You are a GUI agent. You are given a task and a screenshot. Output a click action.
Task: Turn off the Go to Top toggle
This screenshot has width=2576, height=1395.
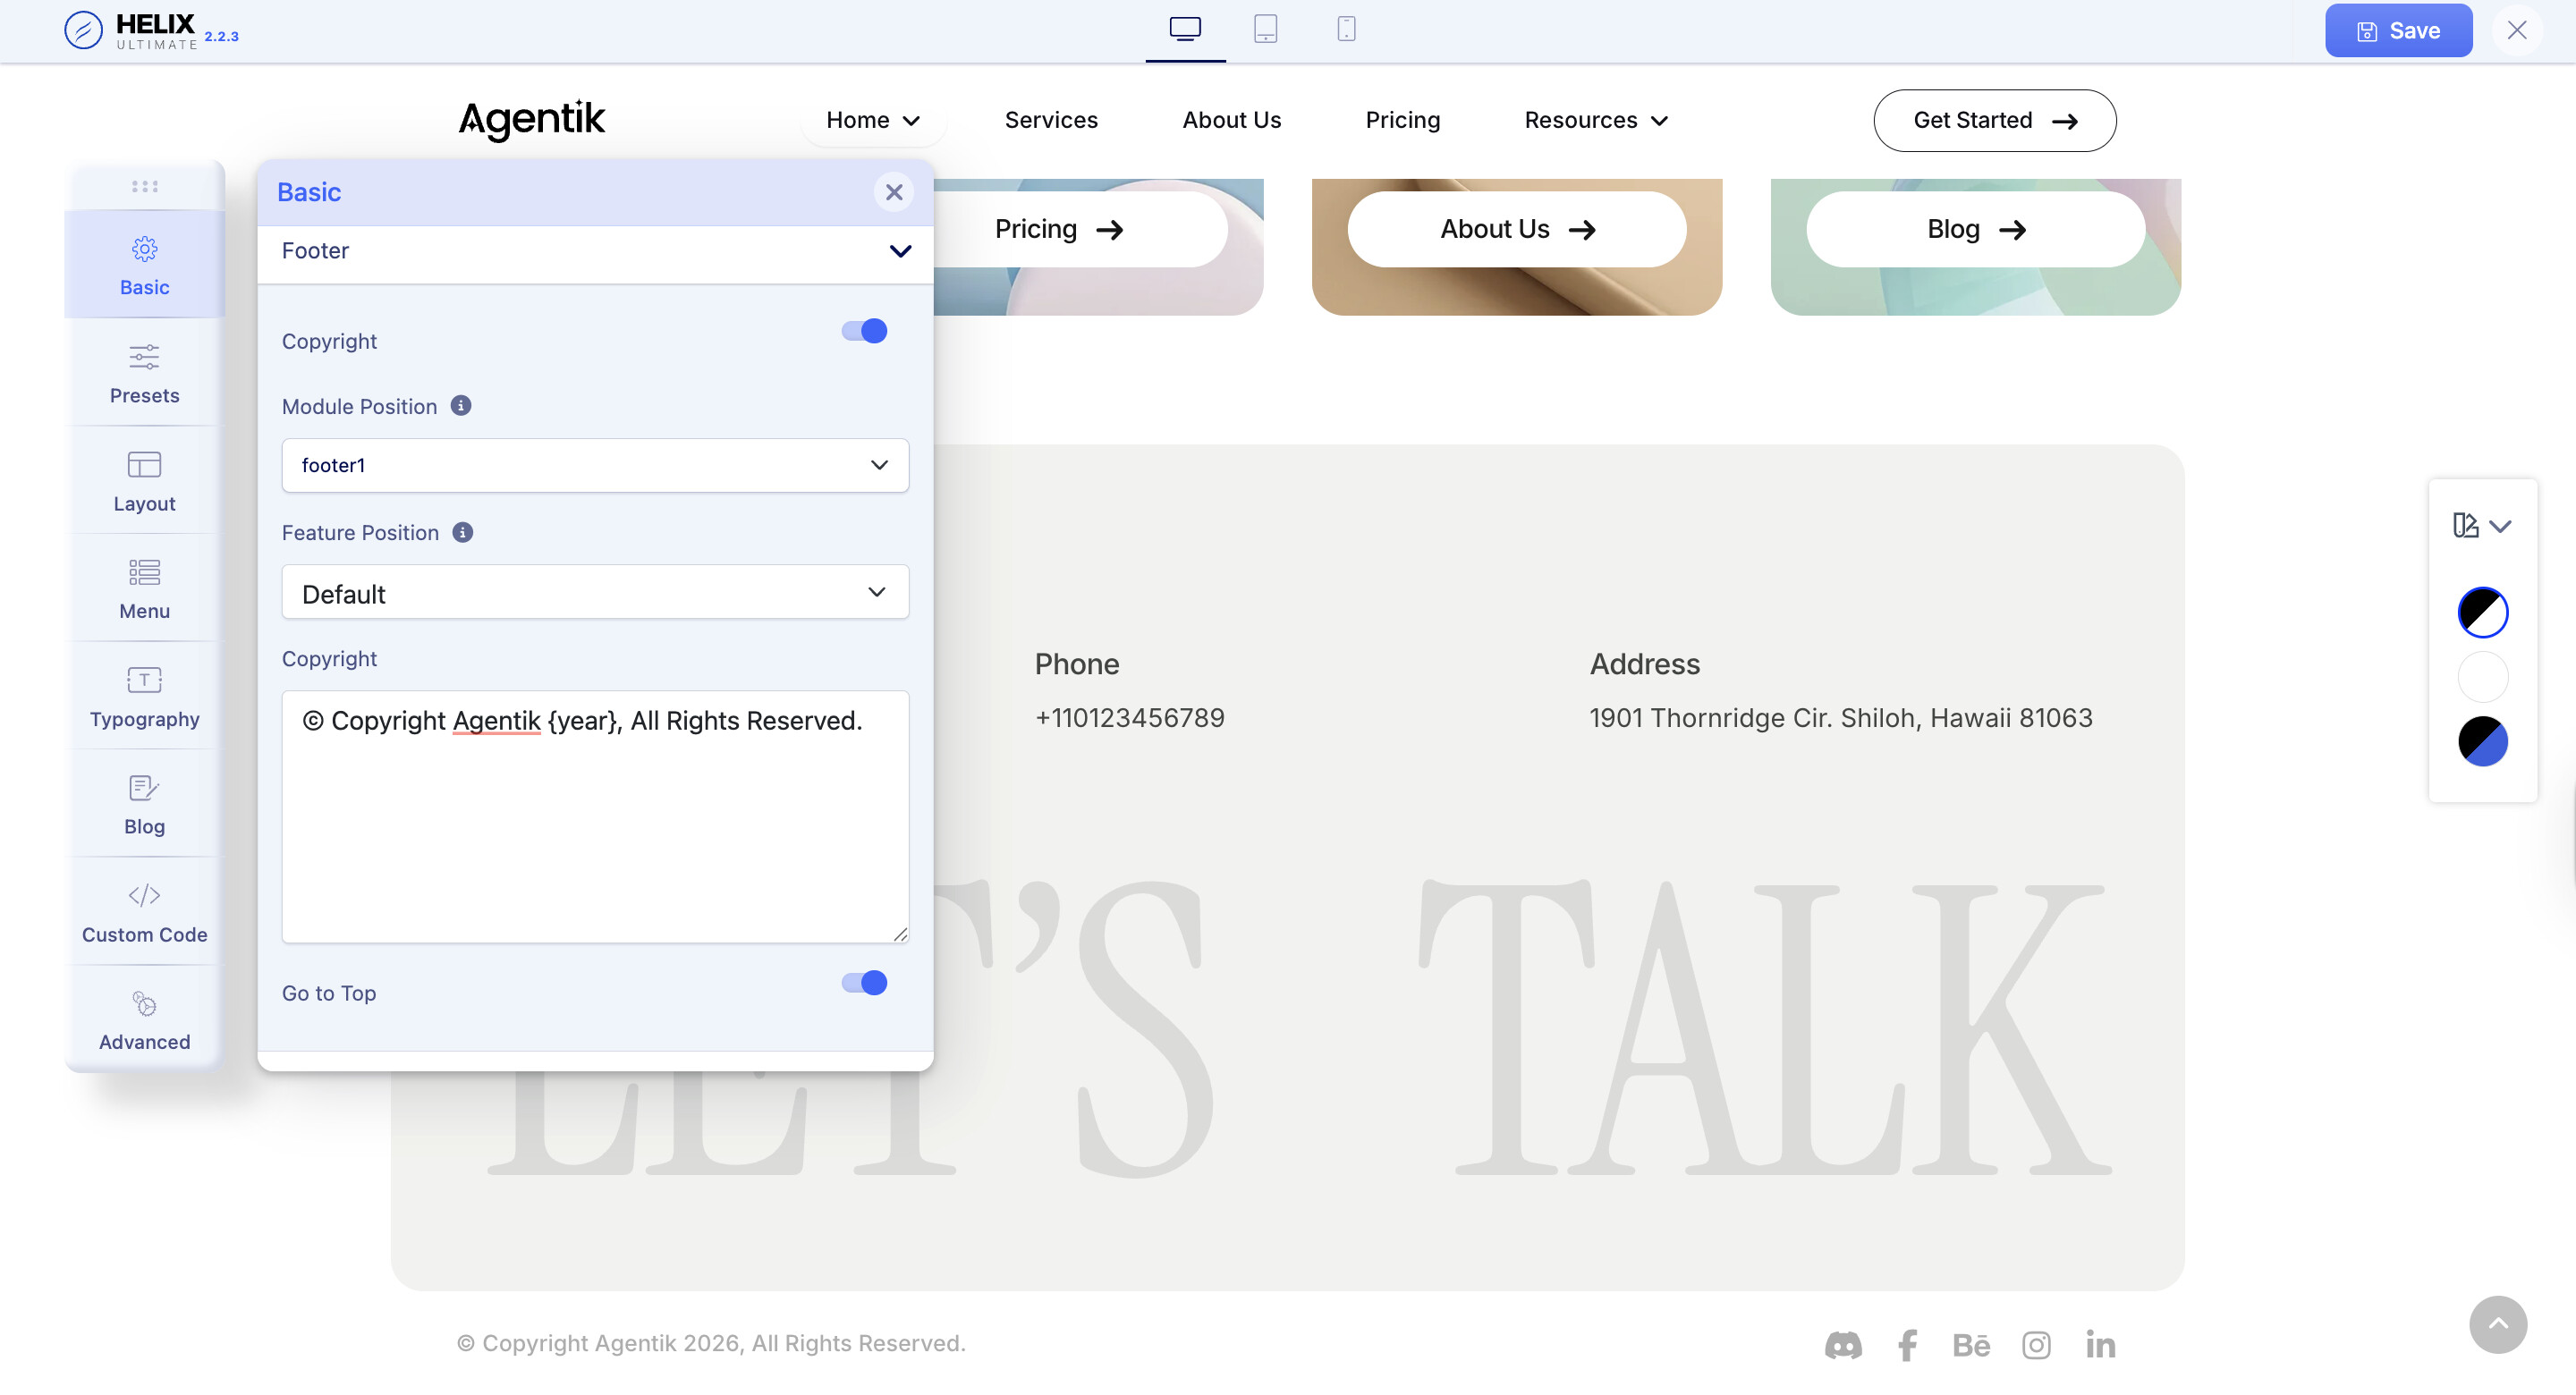coord(864,983)
